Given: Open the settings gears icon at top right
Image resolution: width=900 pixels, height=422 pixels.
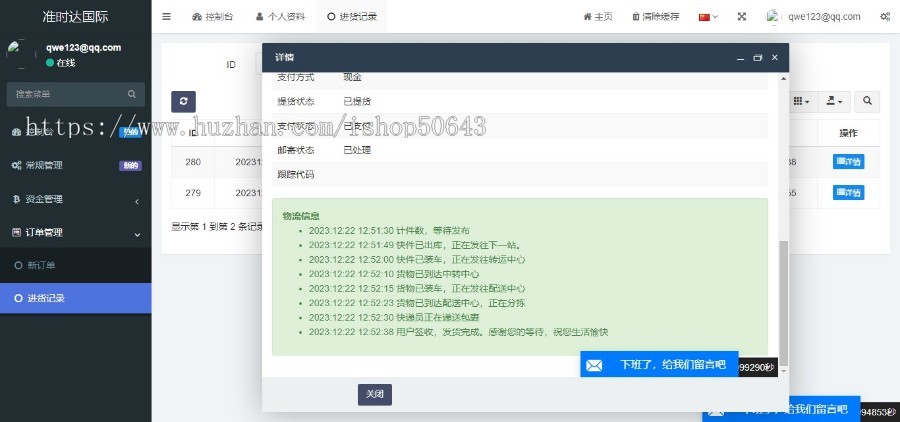Looking at the screenshot, I should pyautogui.click(x=885, y=17).
